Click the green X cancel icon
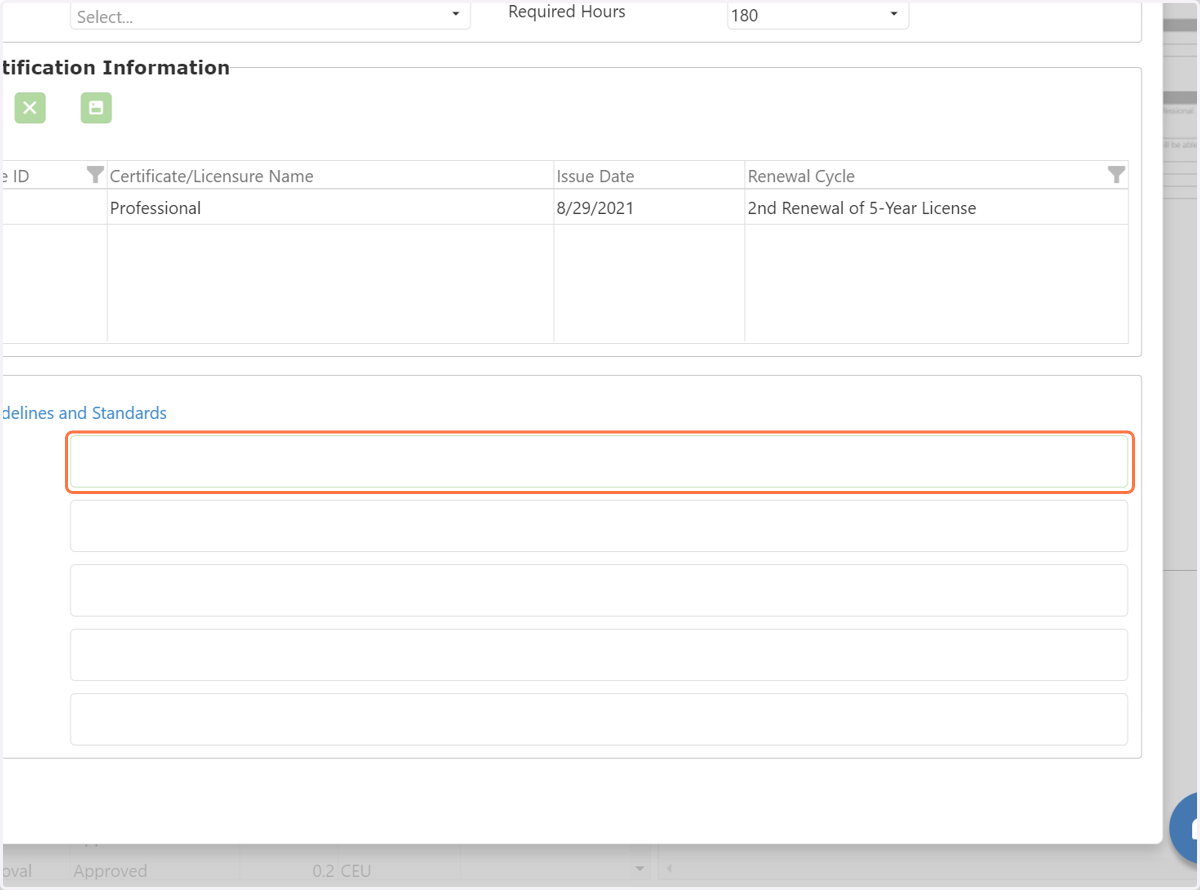1200x890 pixels. tap(30, 108)
